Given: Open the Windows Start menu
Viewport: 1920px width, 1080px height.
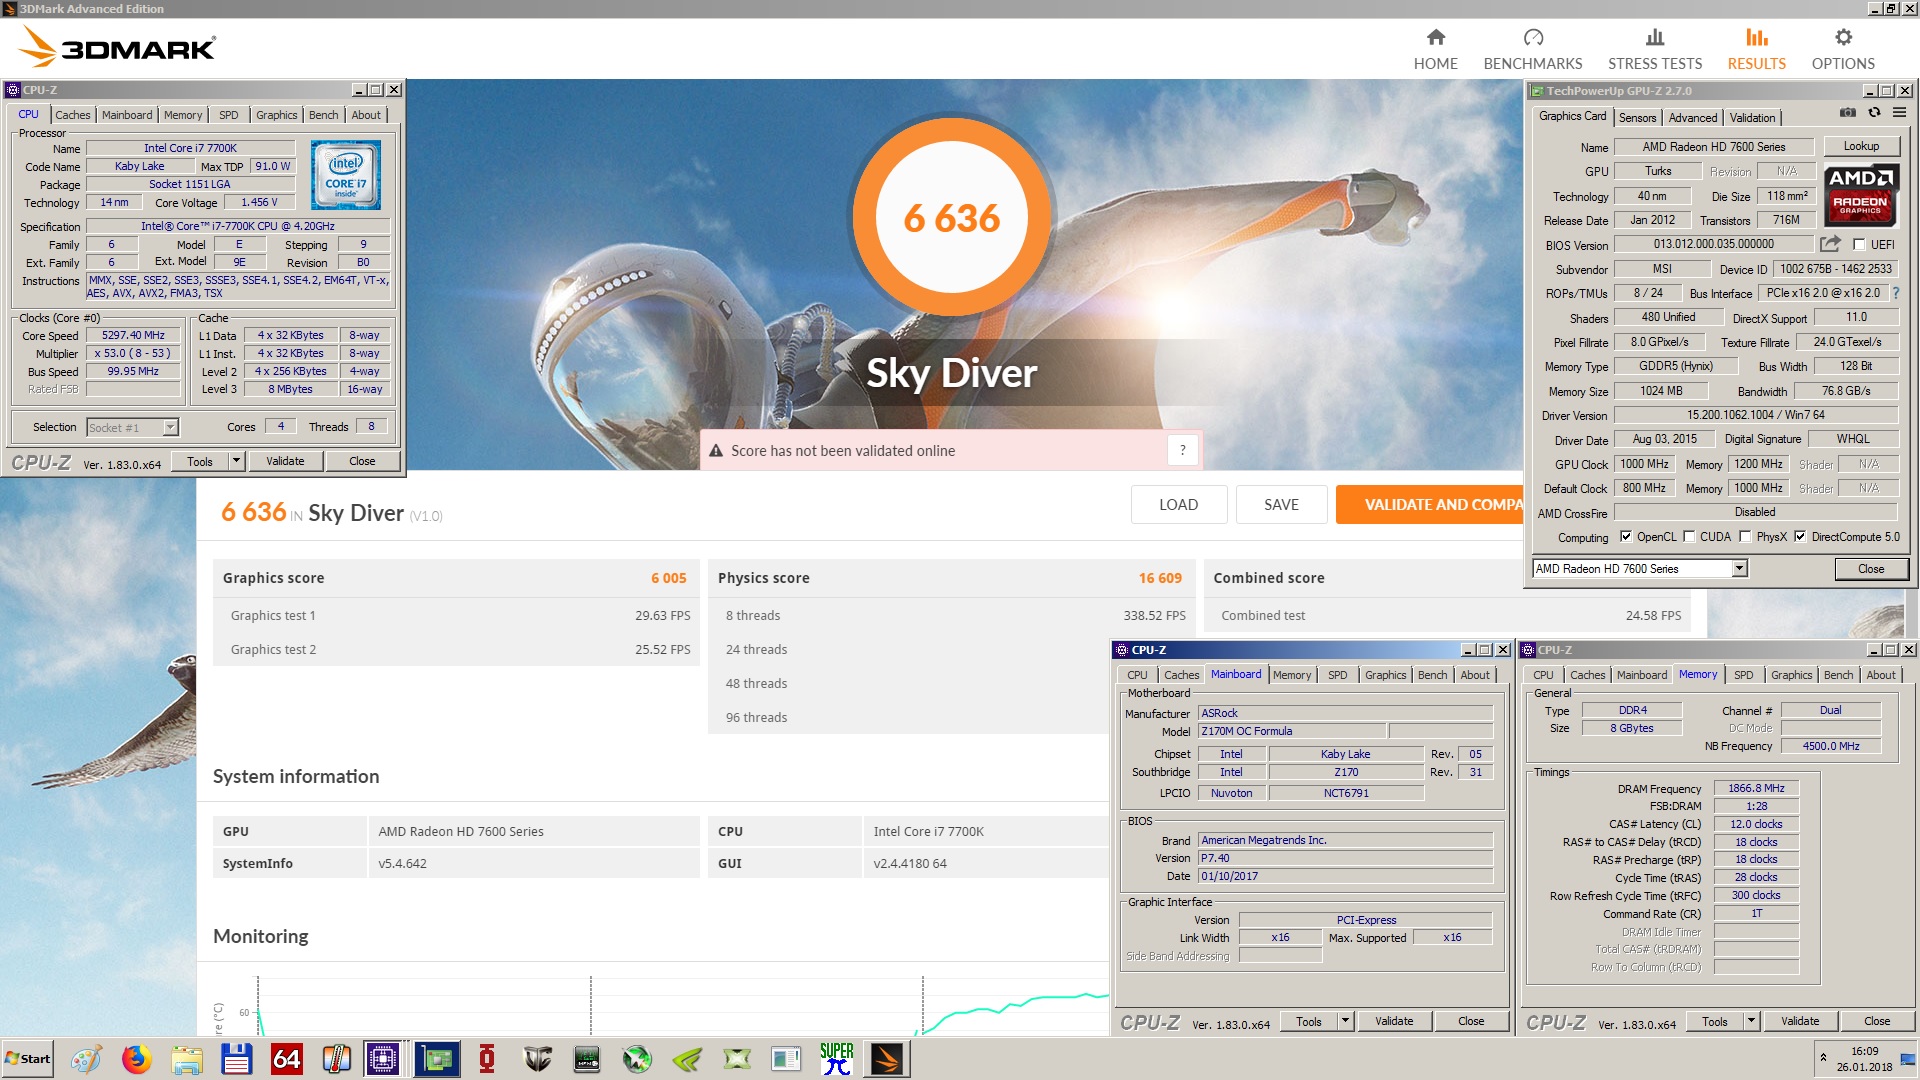Looking at the screenshot, I should [27, 1059].
